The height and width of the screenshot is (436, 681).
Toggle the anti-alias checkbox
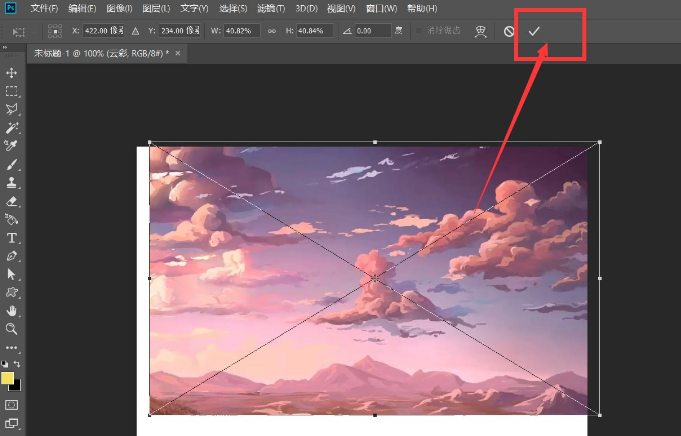[x=419, y=30]
